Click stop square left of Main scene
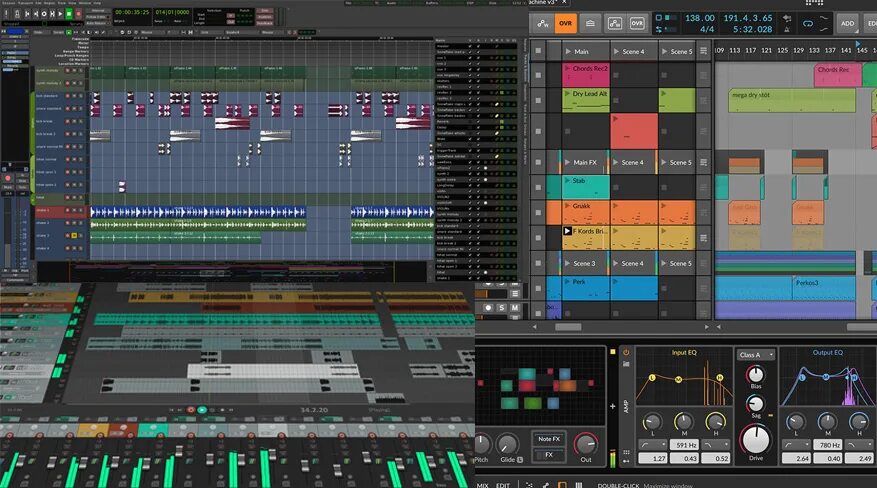 click(538, 51)
